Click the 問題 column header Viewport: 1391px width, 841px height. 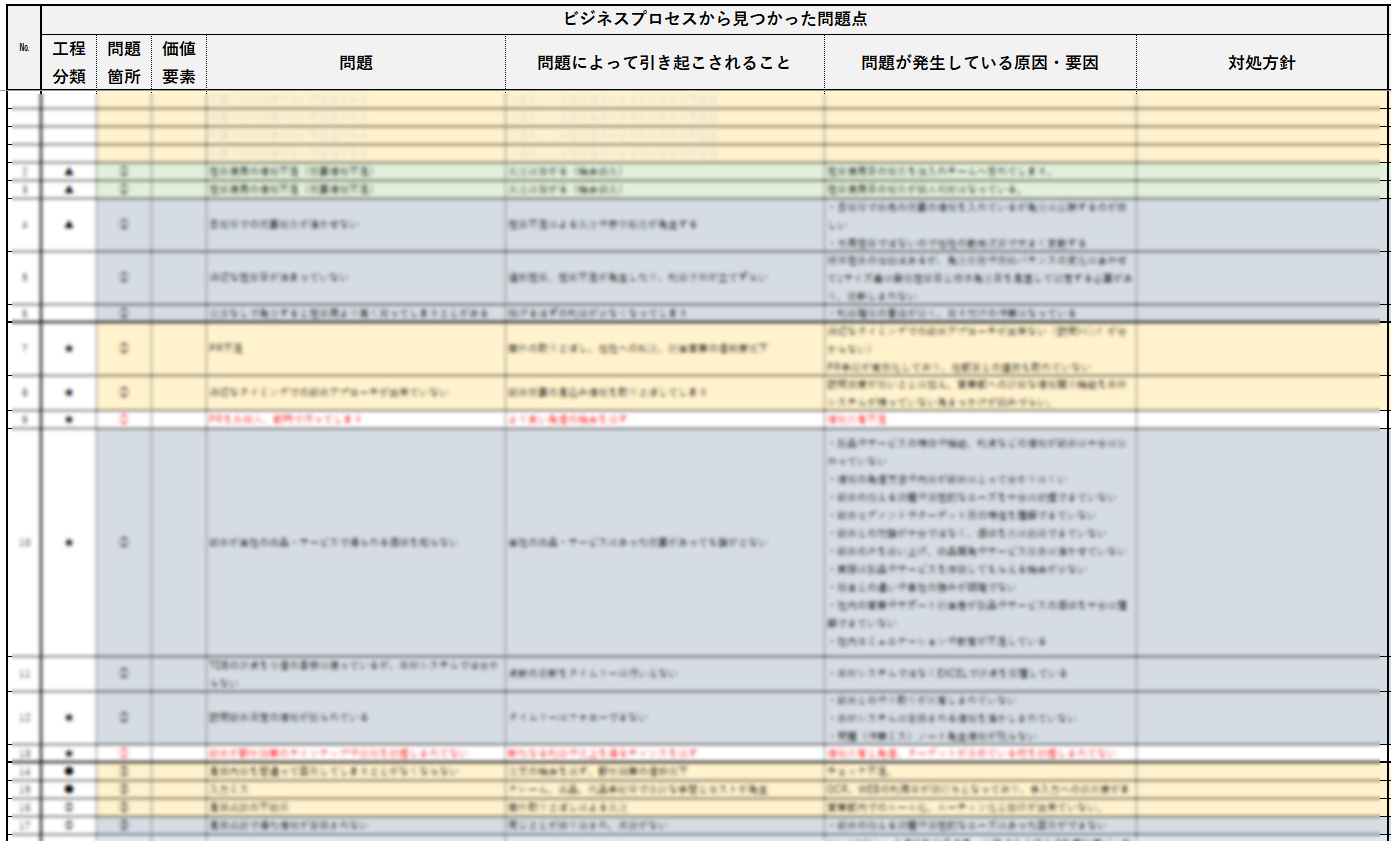(356, 63)
